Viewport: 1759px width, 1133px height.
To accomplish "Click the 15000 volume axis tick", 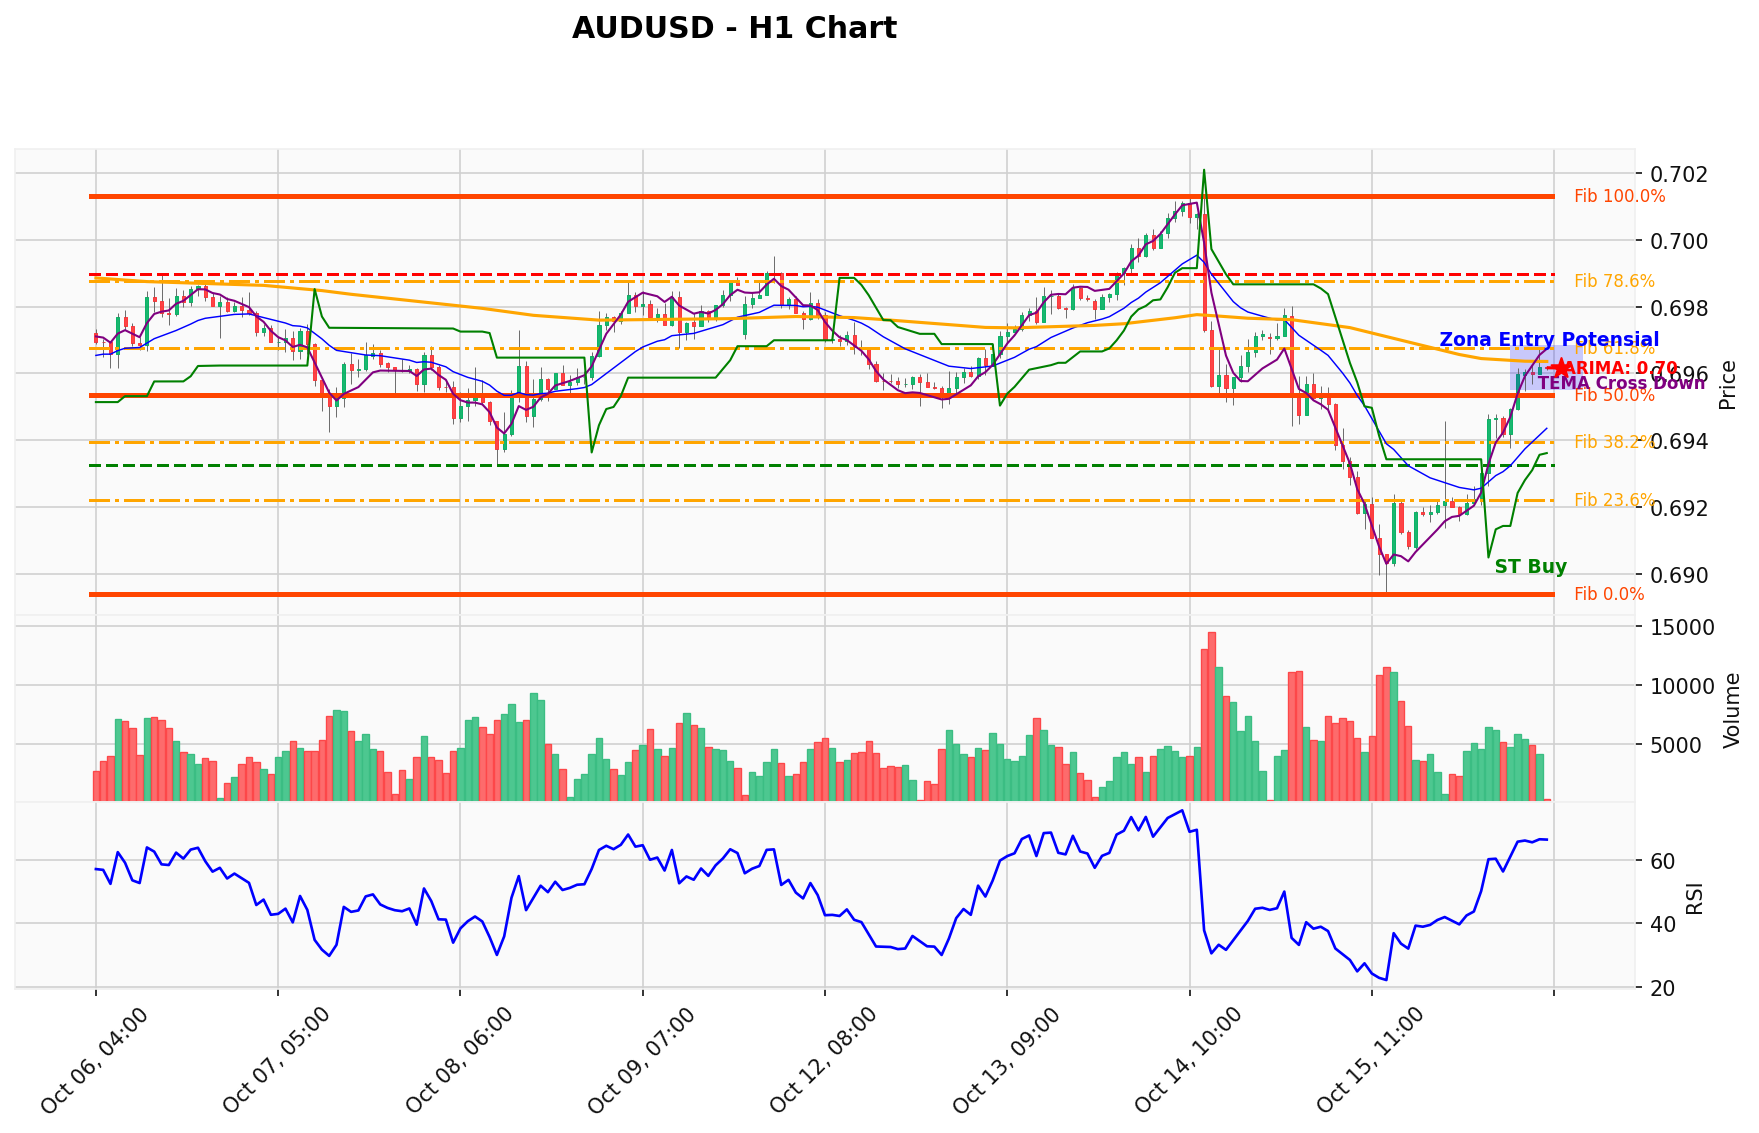I will (x=1682, y=628).
